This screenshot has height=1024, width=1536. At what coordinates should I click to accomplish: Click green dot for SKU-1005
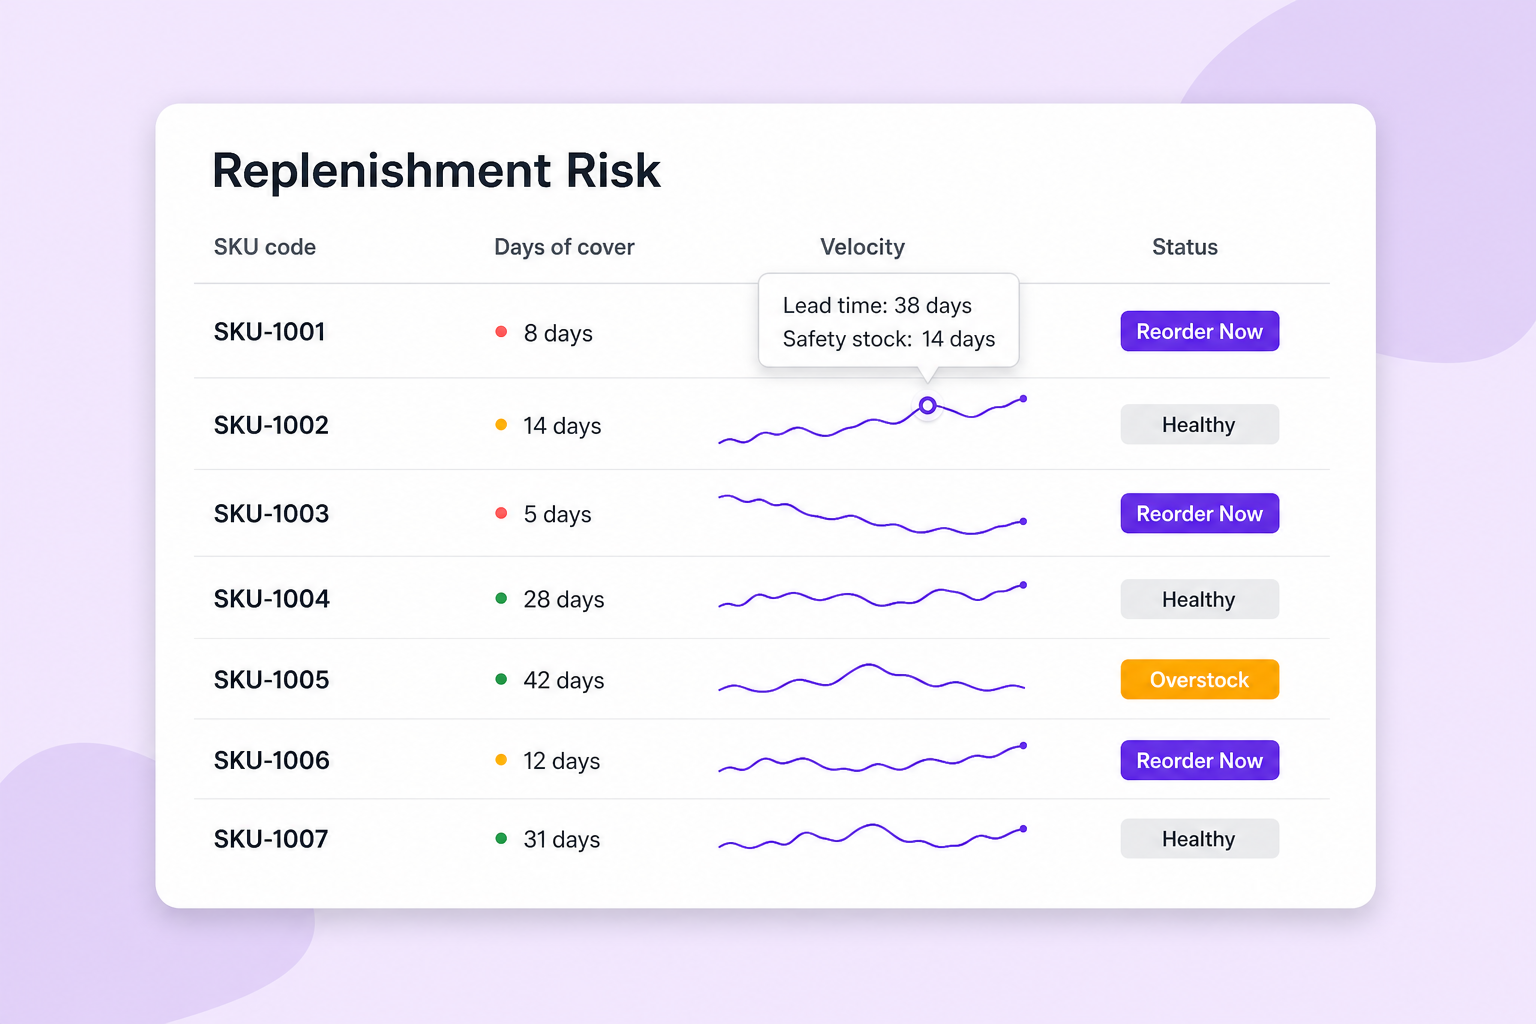[501, 679]
